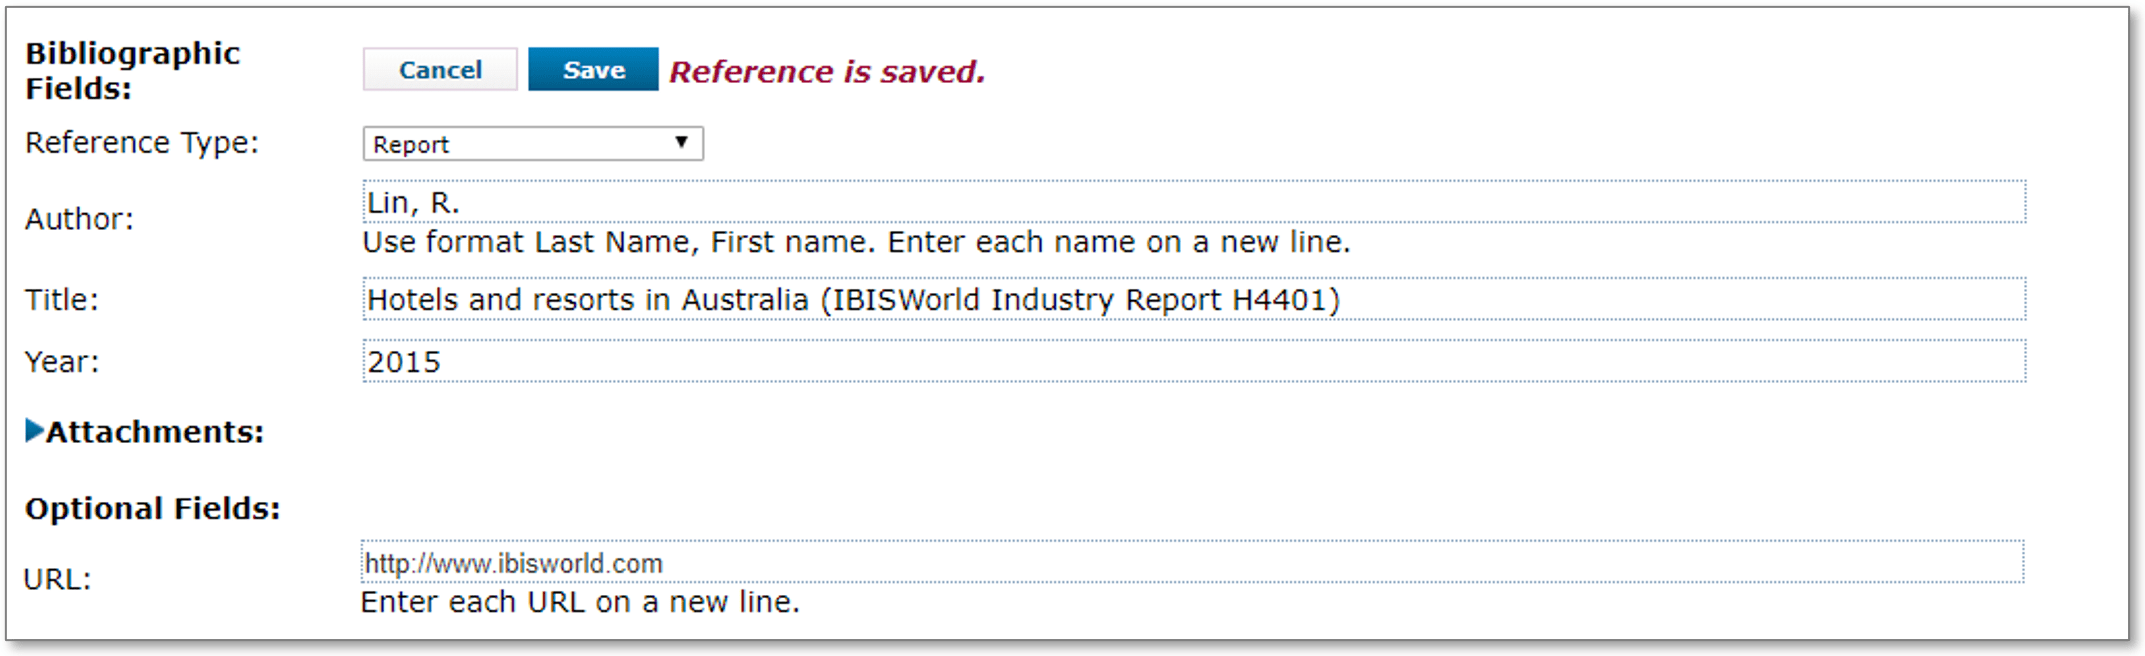Screen dimensions: 2145x656
Task: Click the Bibliographic Fields heading
Action: [x=130, y=70]
